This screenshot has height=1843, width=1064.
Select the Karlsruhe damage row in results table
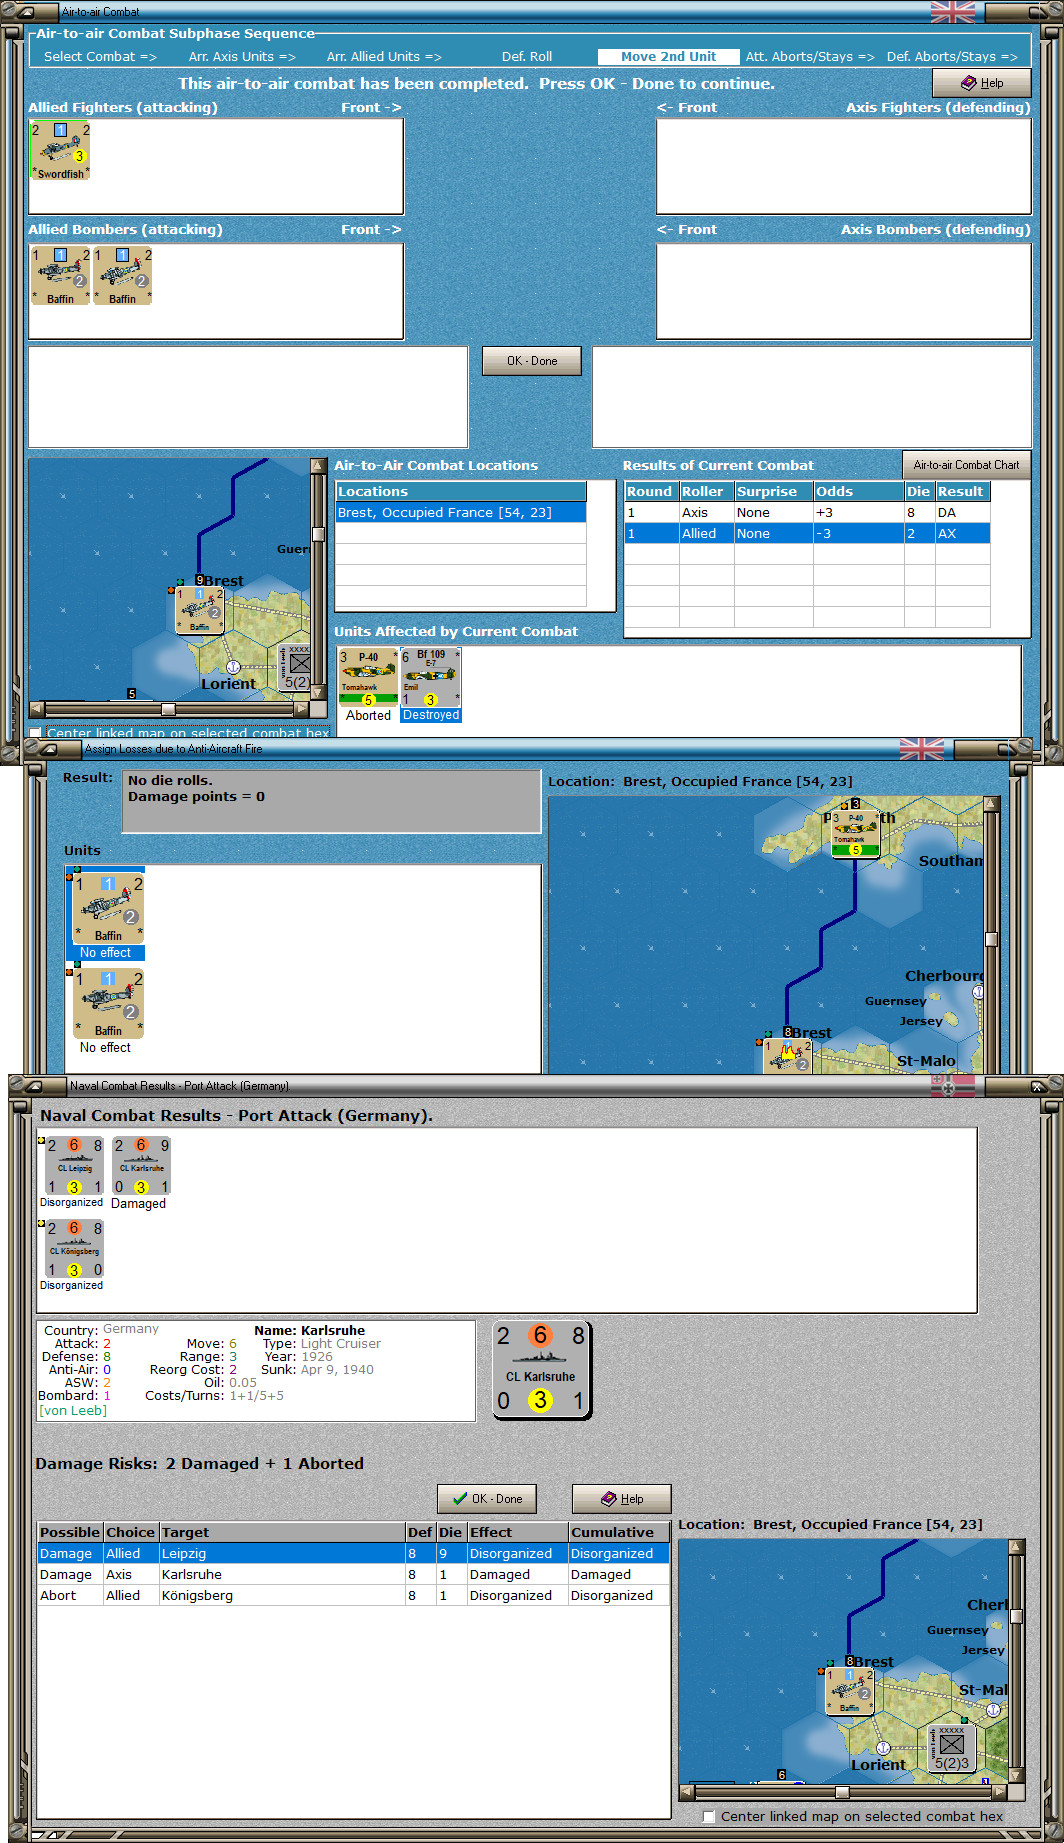coord(353,1575)
